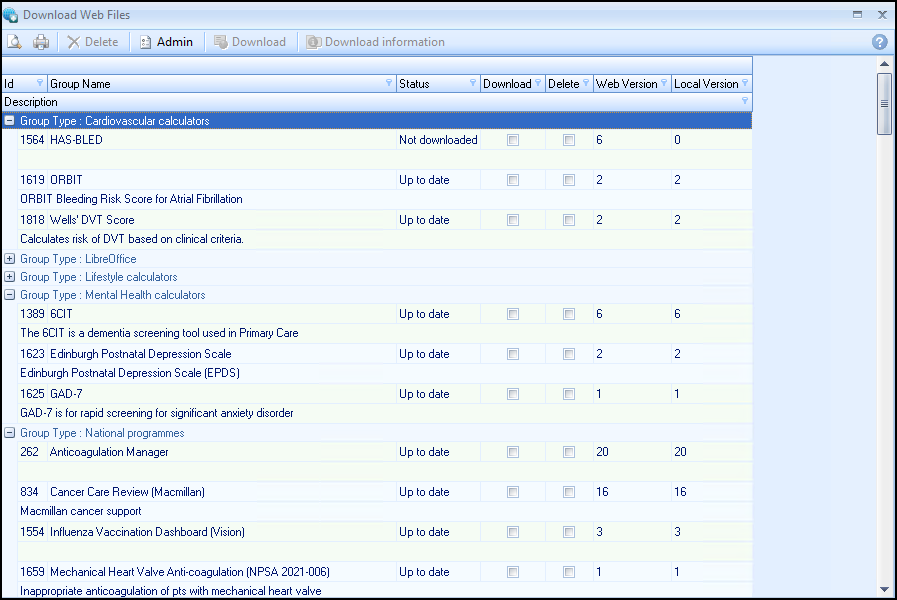This screenshot has width=897, height=600.
Task: Select the Anticoagulation Manager row
Action: coord(109,452)
